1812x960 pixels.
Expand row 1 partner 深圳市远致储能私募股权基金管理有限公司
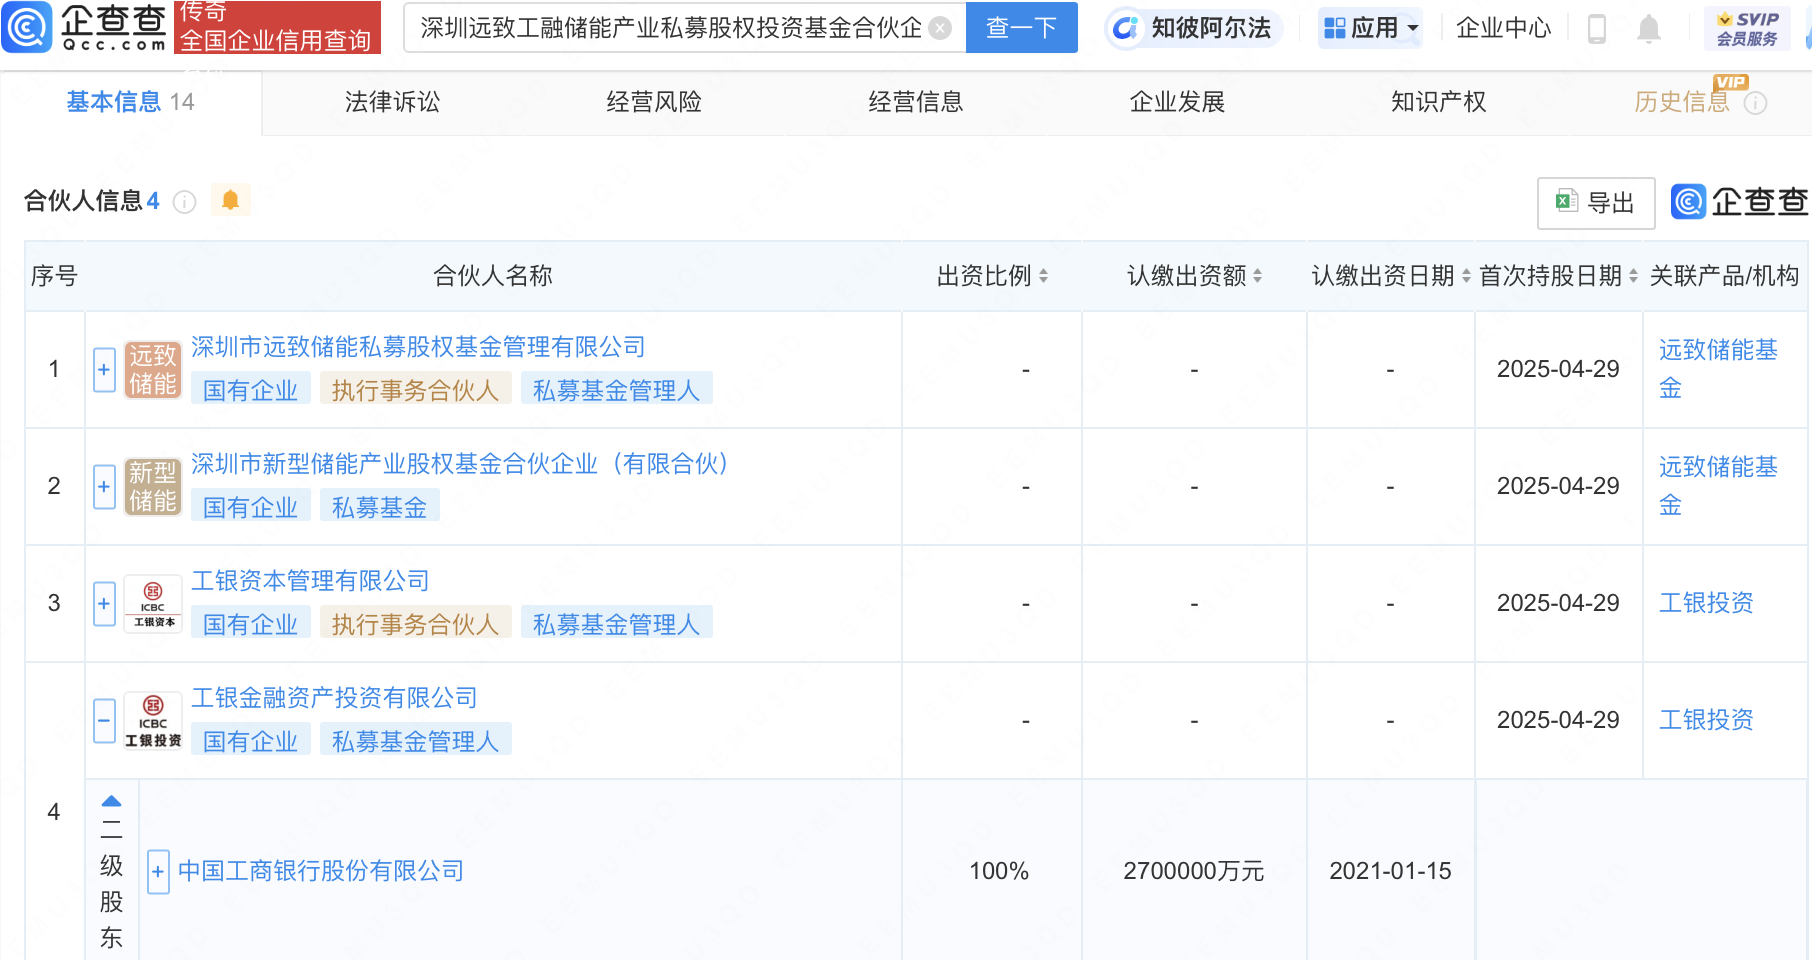point(104,369)
